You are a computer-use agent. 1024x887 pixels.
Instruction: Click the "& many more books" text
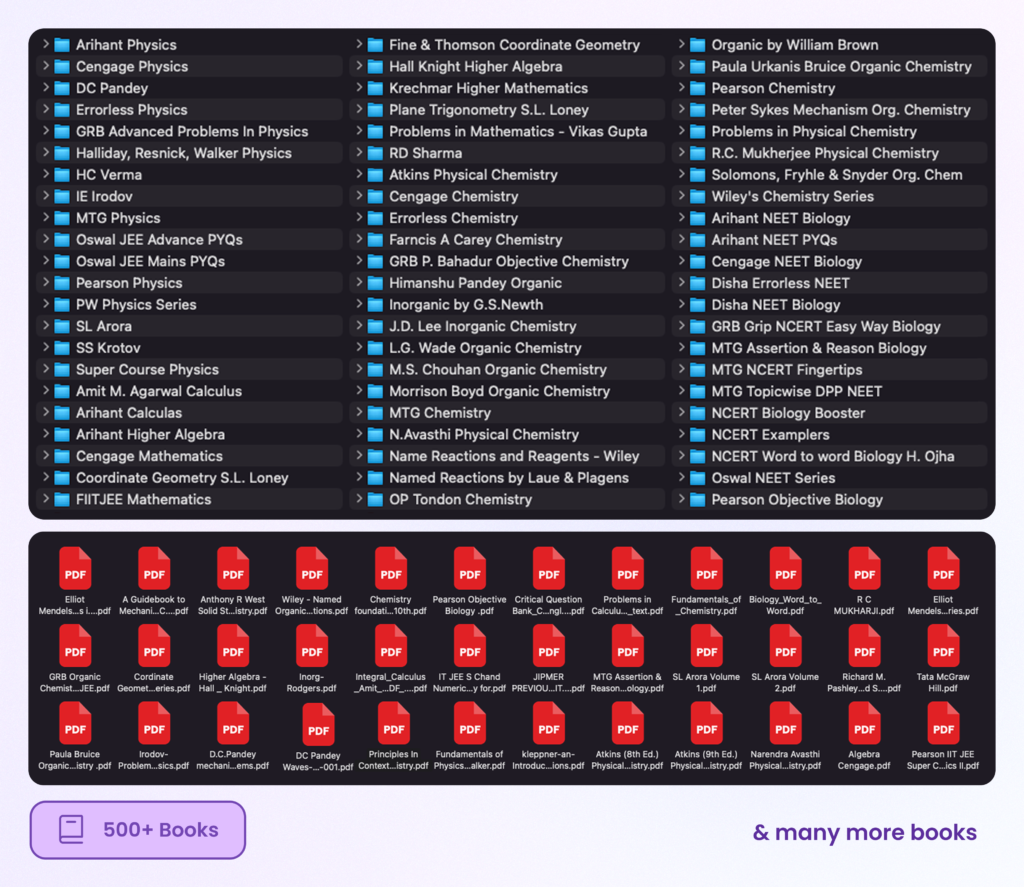[864, 832]
